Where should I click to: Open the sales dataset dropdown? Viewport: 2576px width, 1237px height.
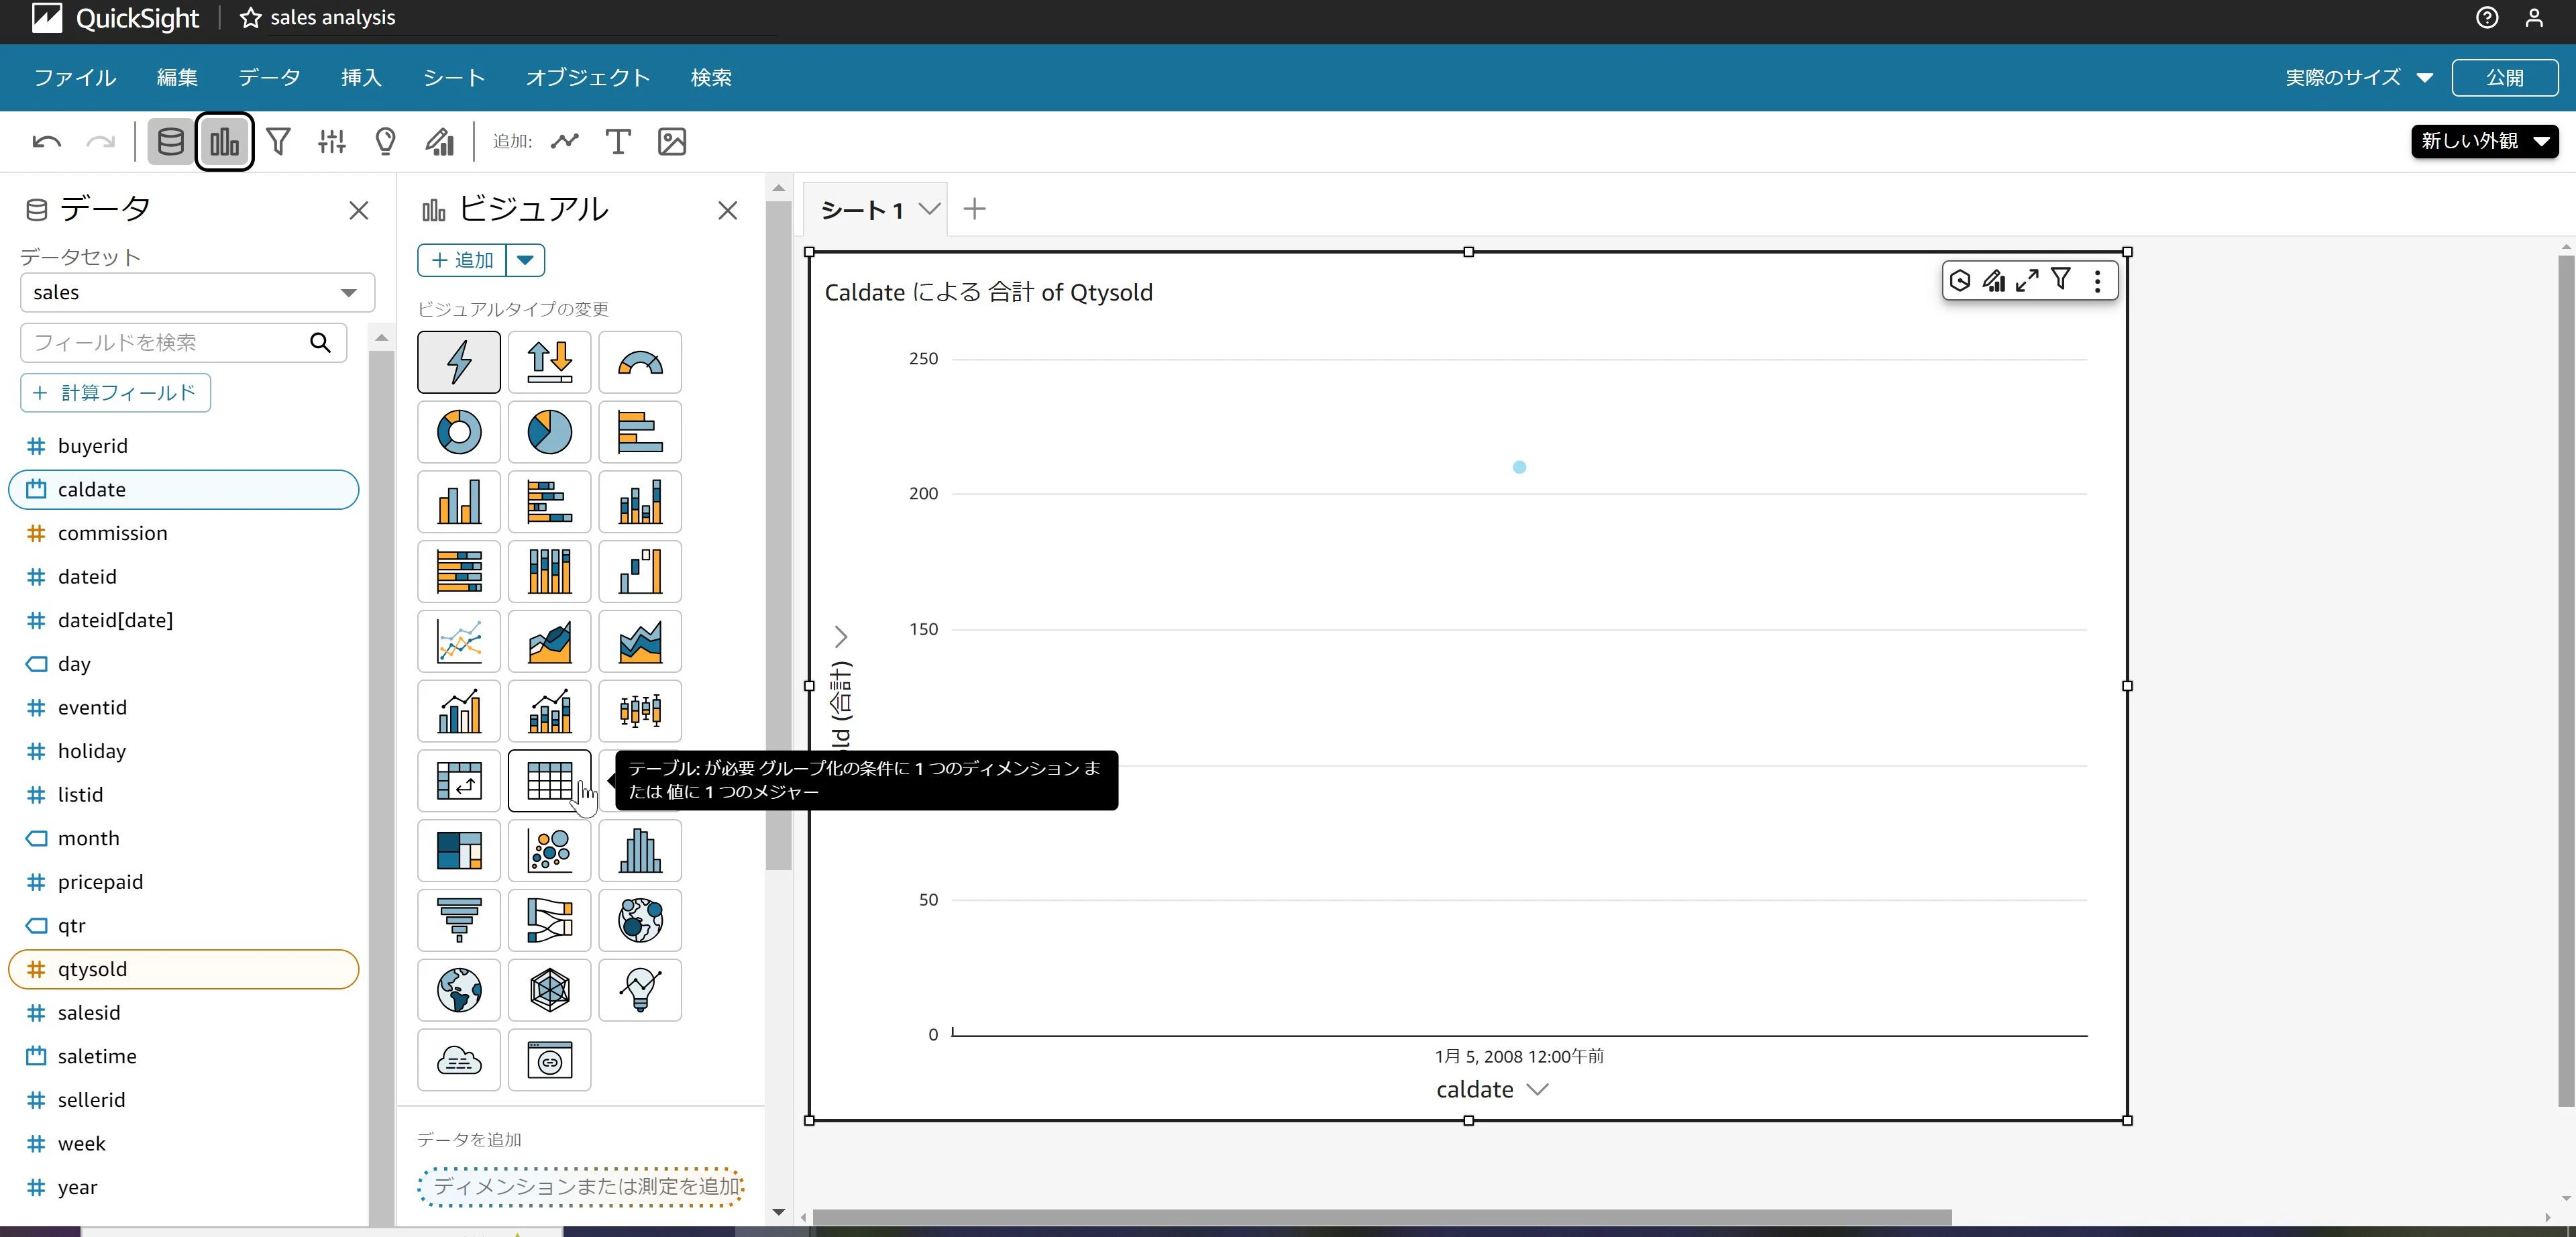click(x=197, y=293)
